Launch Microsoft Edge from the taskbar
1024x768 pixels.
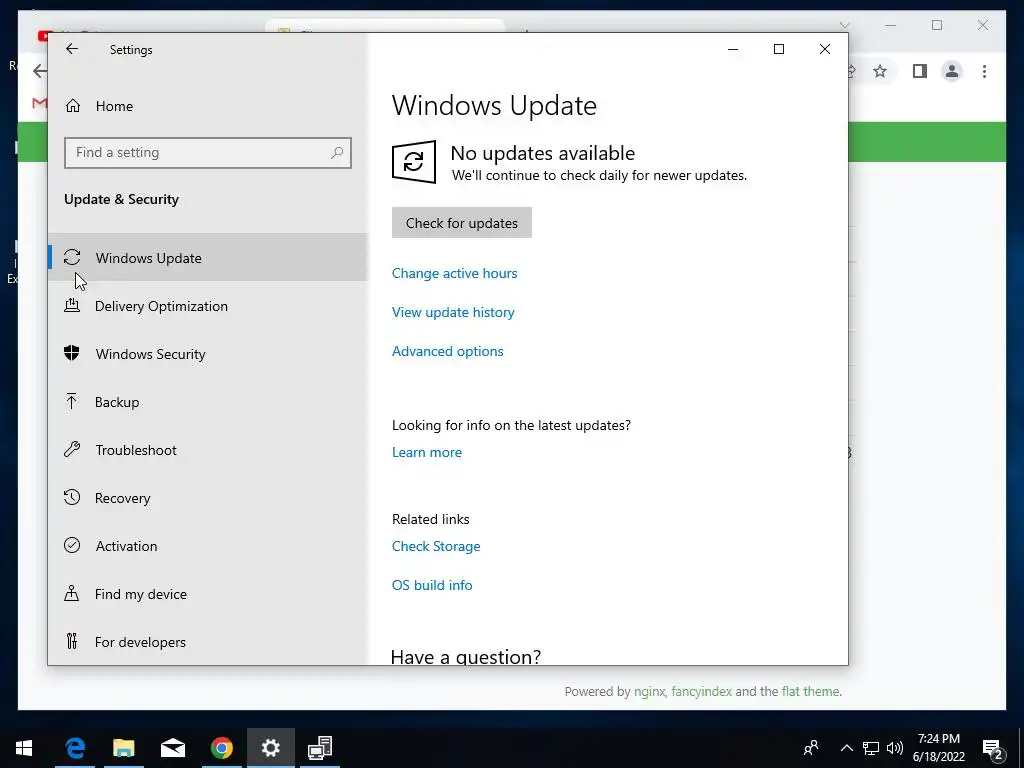tap(75, 748)
